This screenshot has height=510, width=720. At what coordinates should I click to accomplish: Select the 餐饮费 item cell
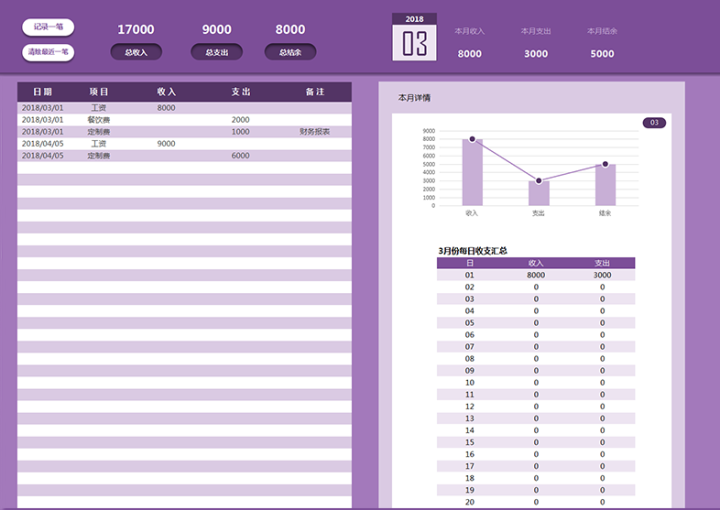coord(99,119)
